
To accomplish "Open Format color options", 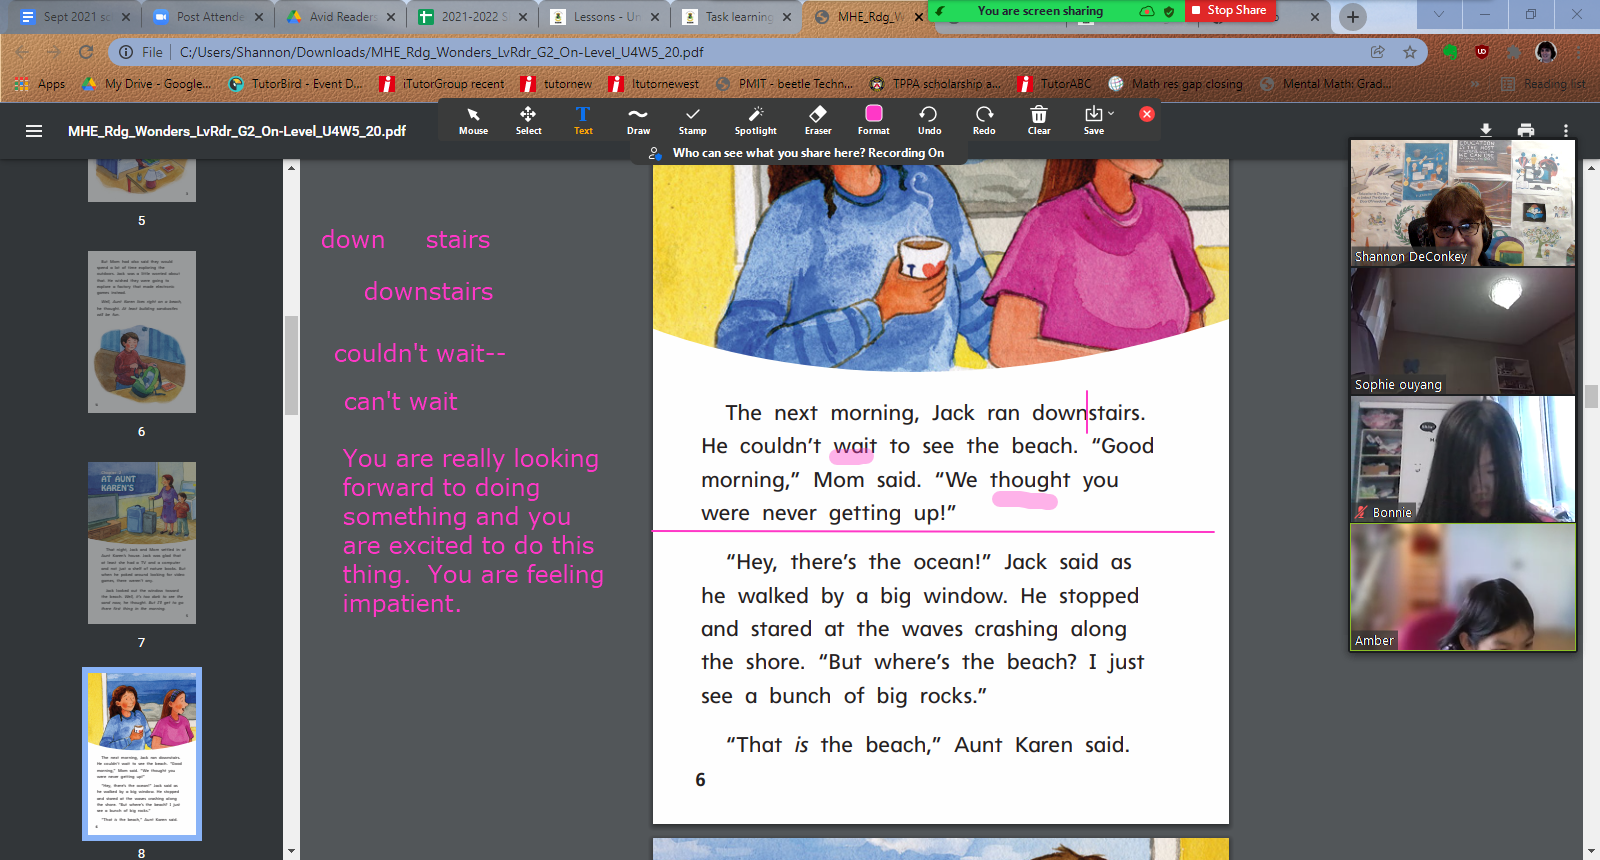I will [x=873, y=120].
